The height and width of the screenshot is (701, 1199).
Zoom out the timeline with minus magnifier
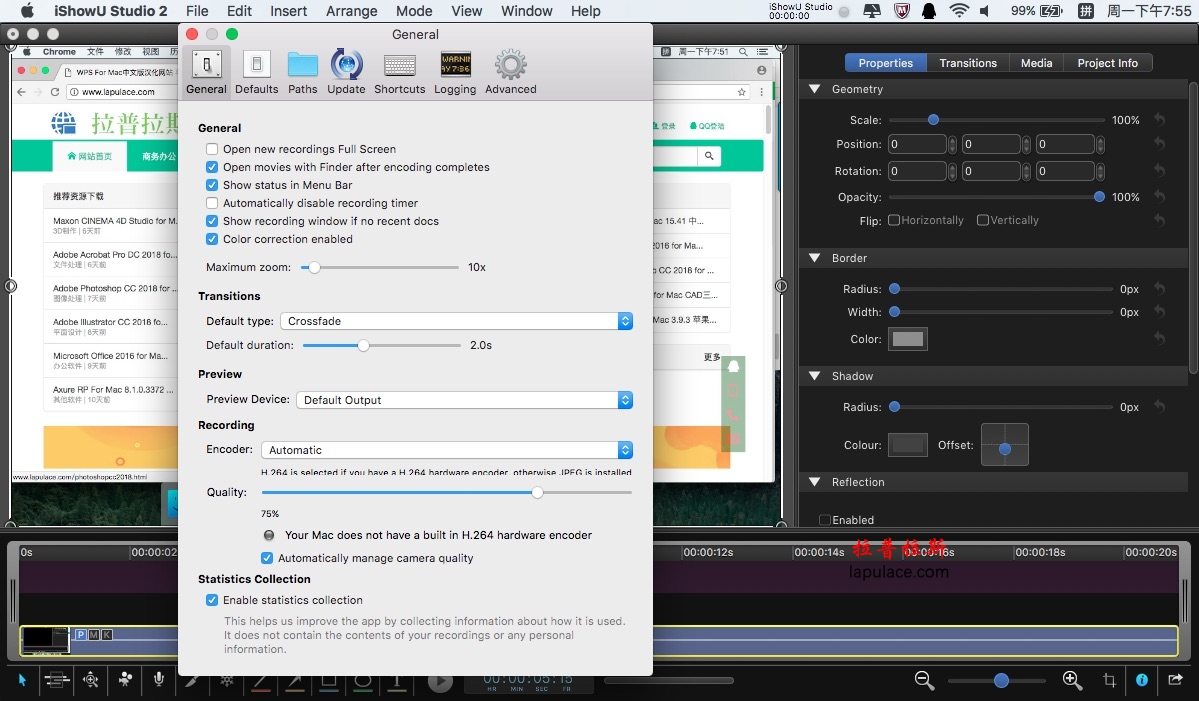(x=924, y=680)
